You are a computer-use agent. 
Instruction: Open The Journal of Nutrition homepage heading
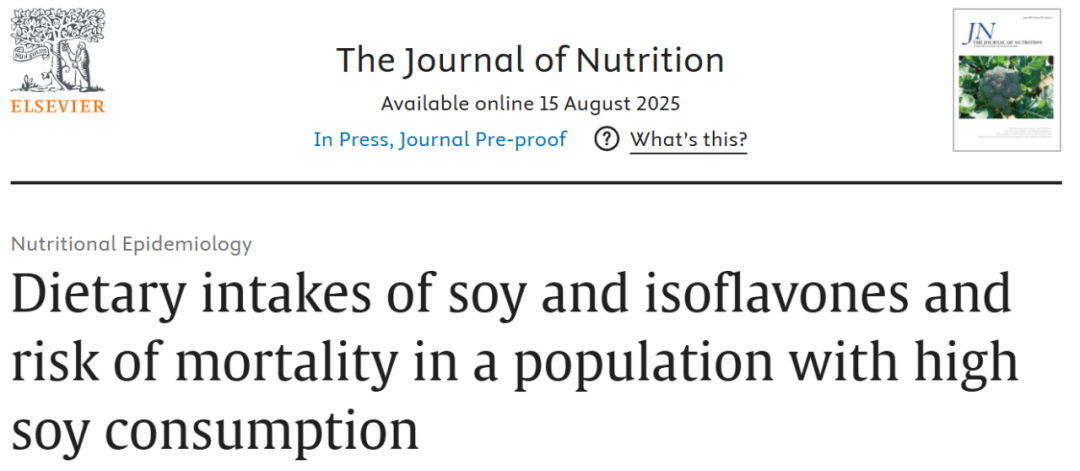[x=530, y=60]
